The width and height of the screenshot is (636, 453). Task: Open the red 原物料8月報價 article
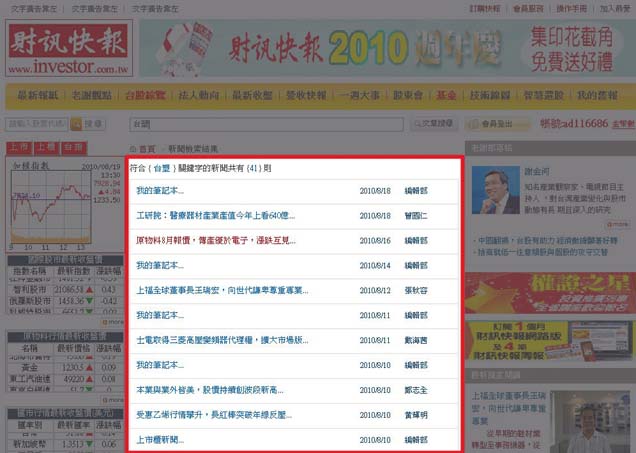(216, 240)
